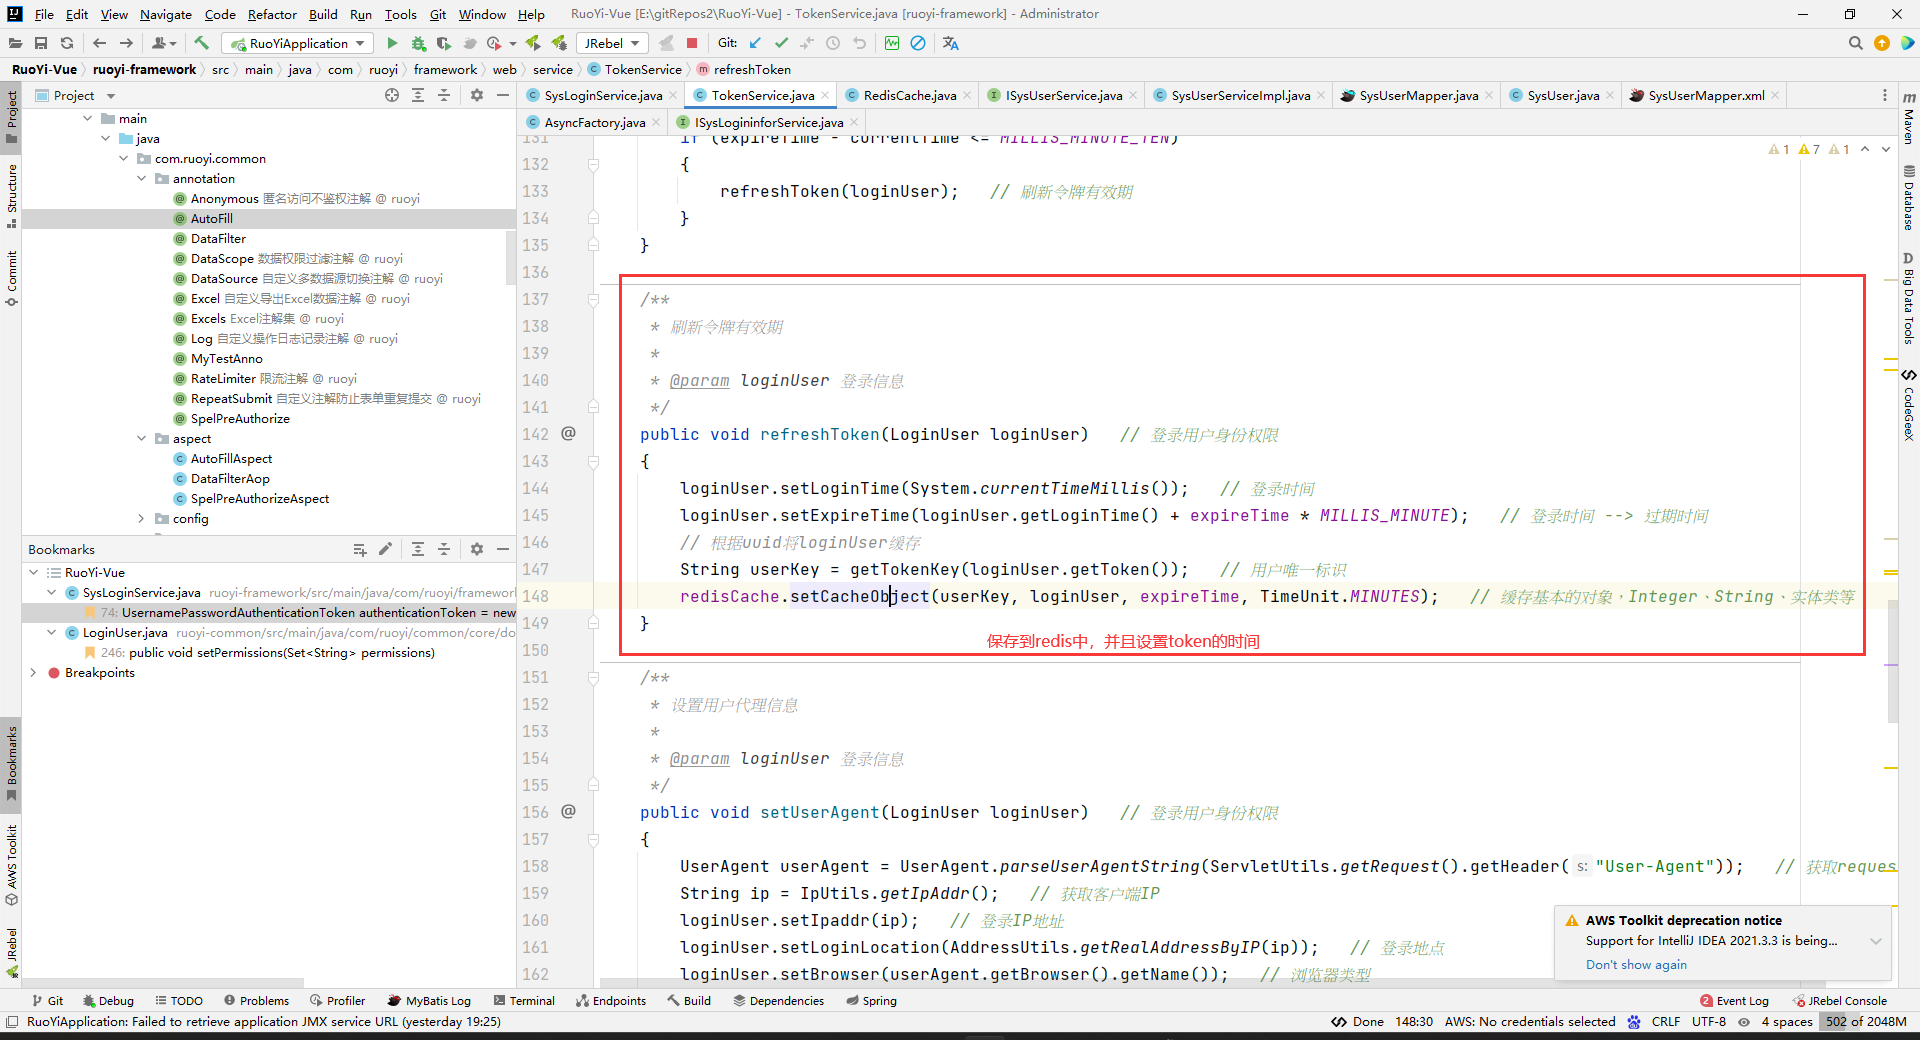Switch to SysUserMapper.xml editor tab

pyautogui.click(x=1704, y=95)
